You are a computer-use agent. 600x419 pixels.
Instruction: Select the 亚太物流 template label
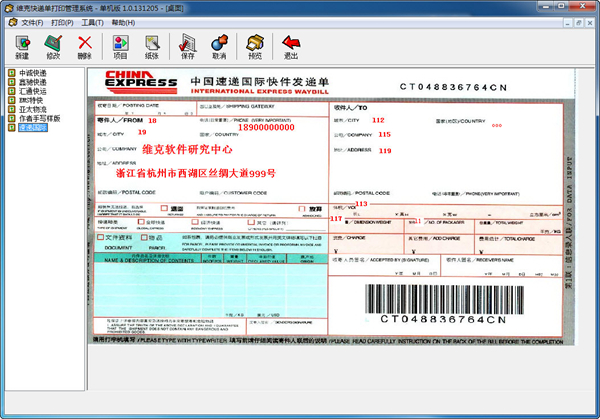click(33, 109)
